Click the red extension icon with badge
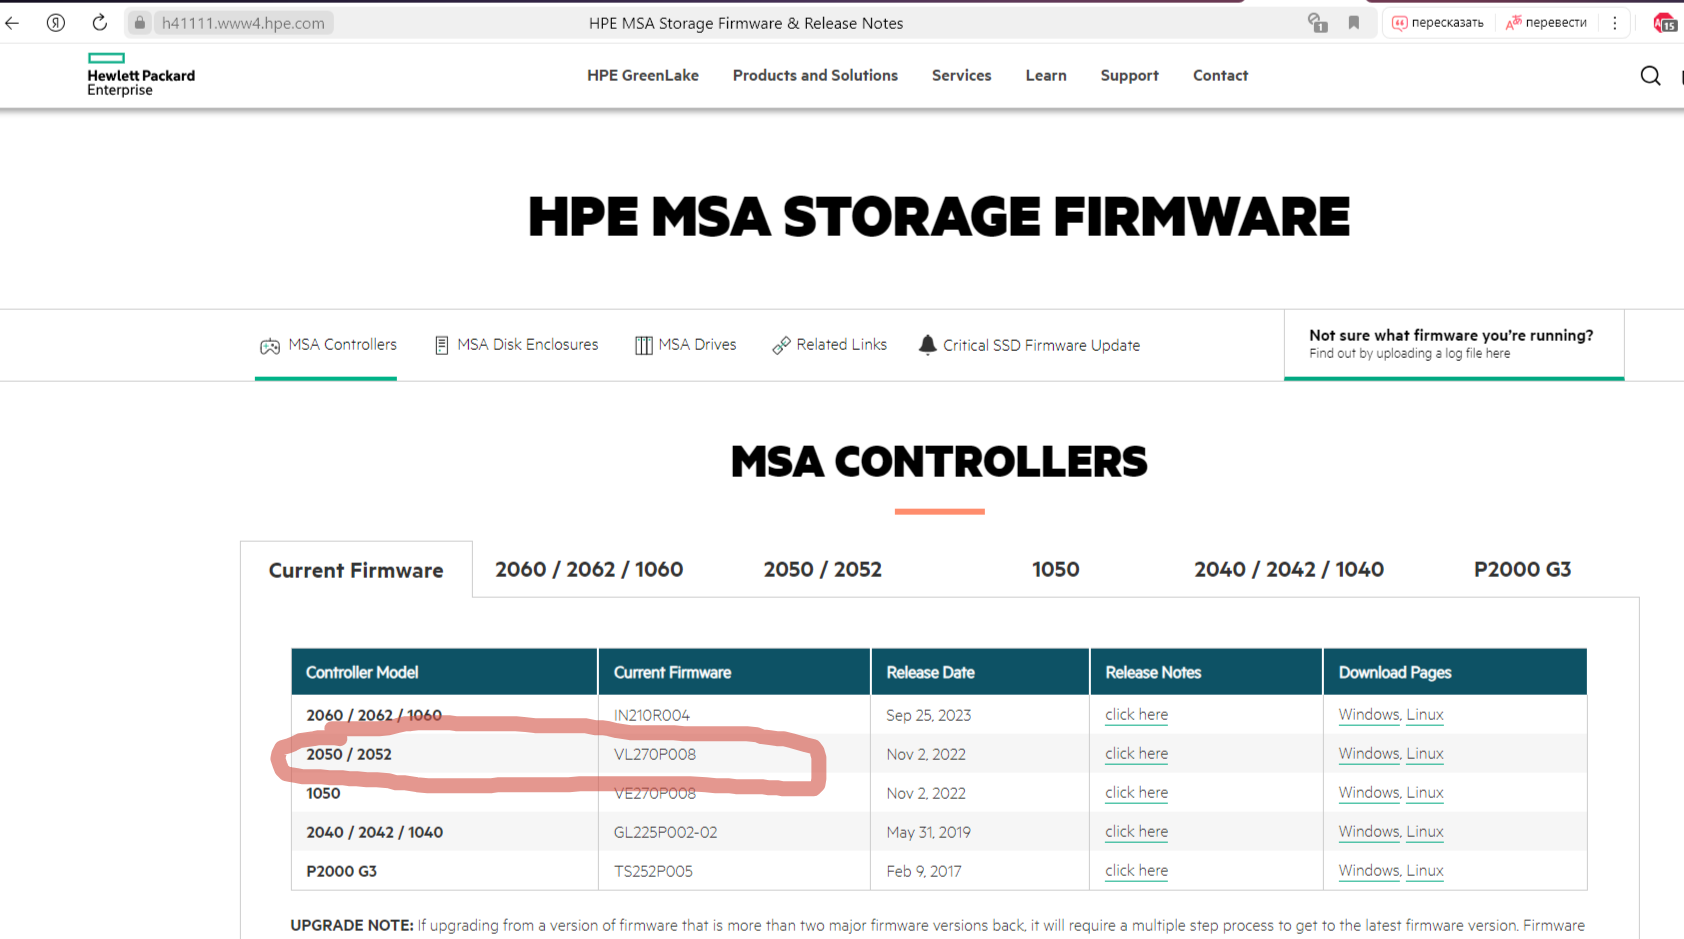This screenshot has height=939, width=1684. pyautogui.click(x=1665, y=23)
